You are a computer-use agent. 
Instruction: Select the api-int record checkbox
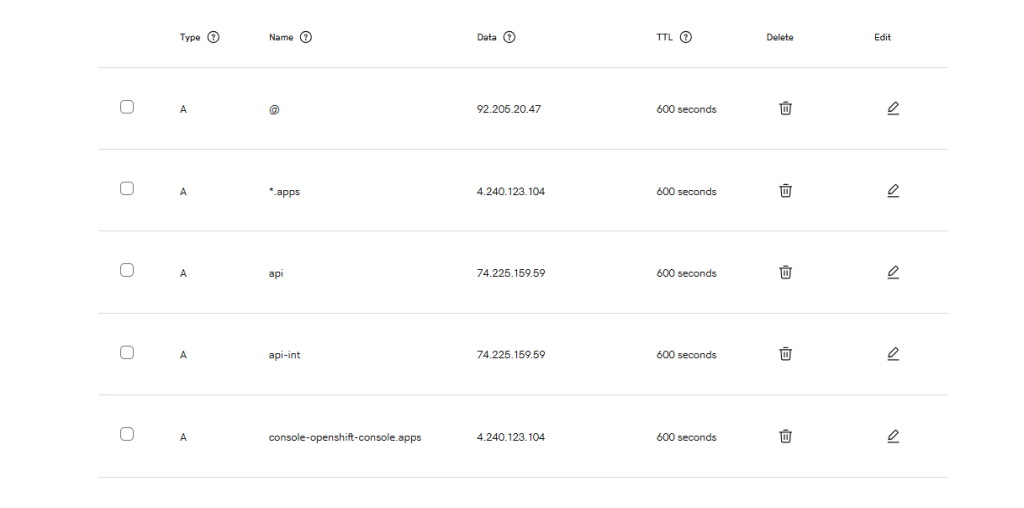coord(127,352)
